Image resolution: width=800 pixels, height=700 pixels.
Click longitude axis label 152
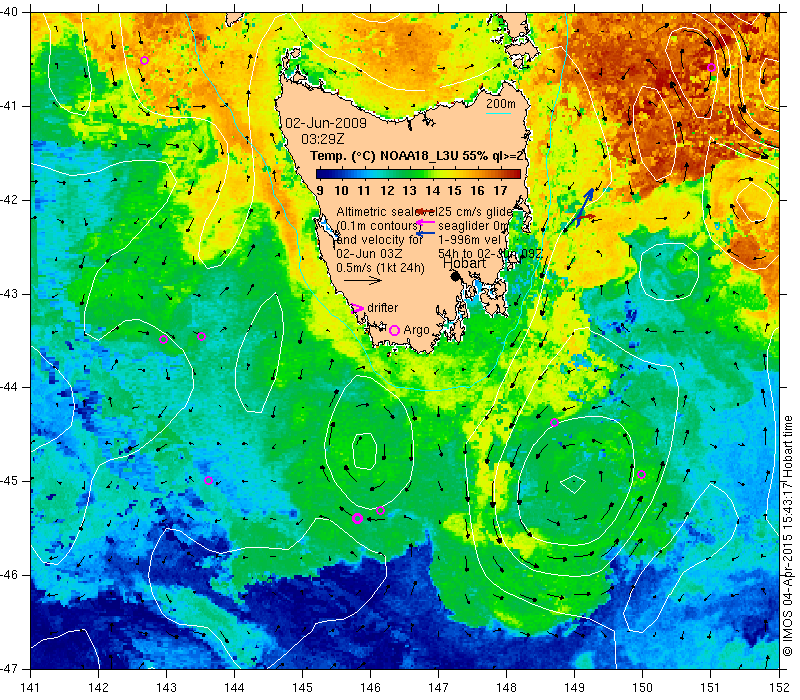780,688
